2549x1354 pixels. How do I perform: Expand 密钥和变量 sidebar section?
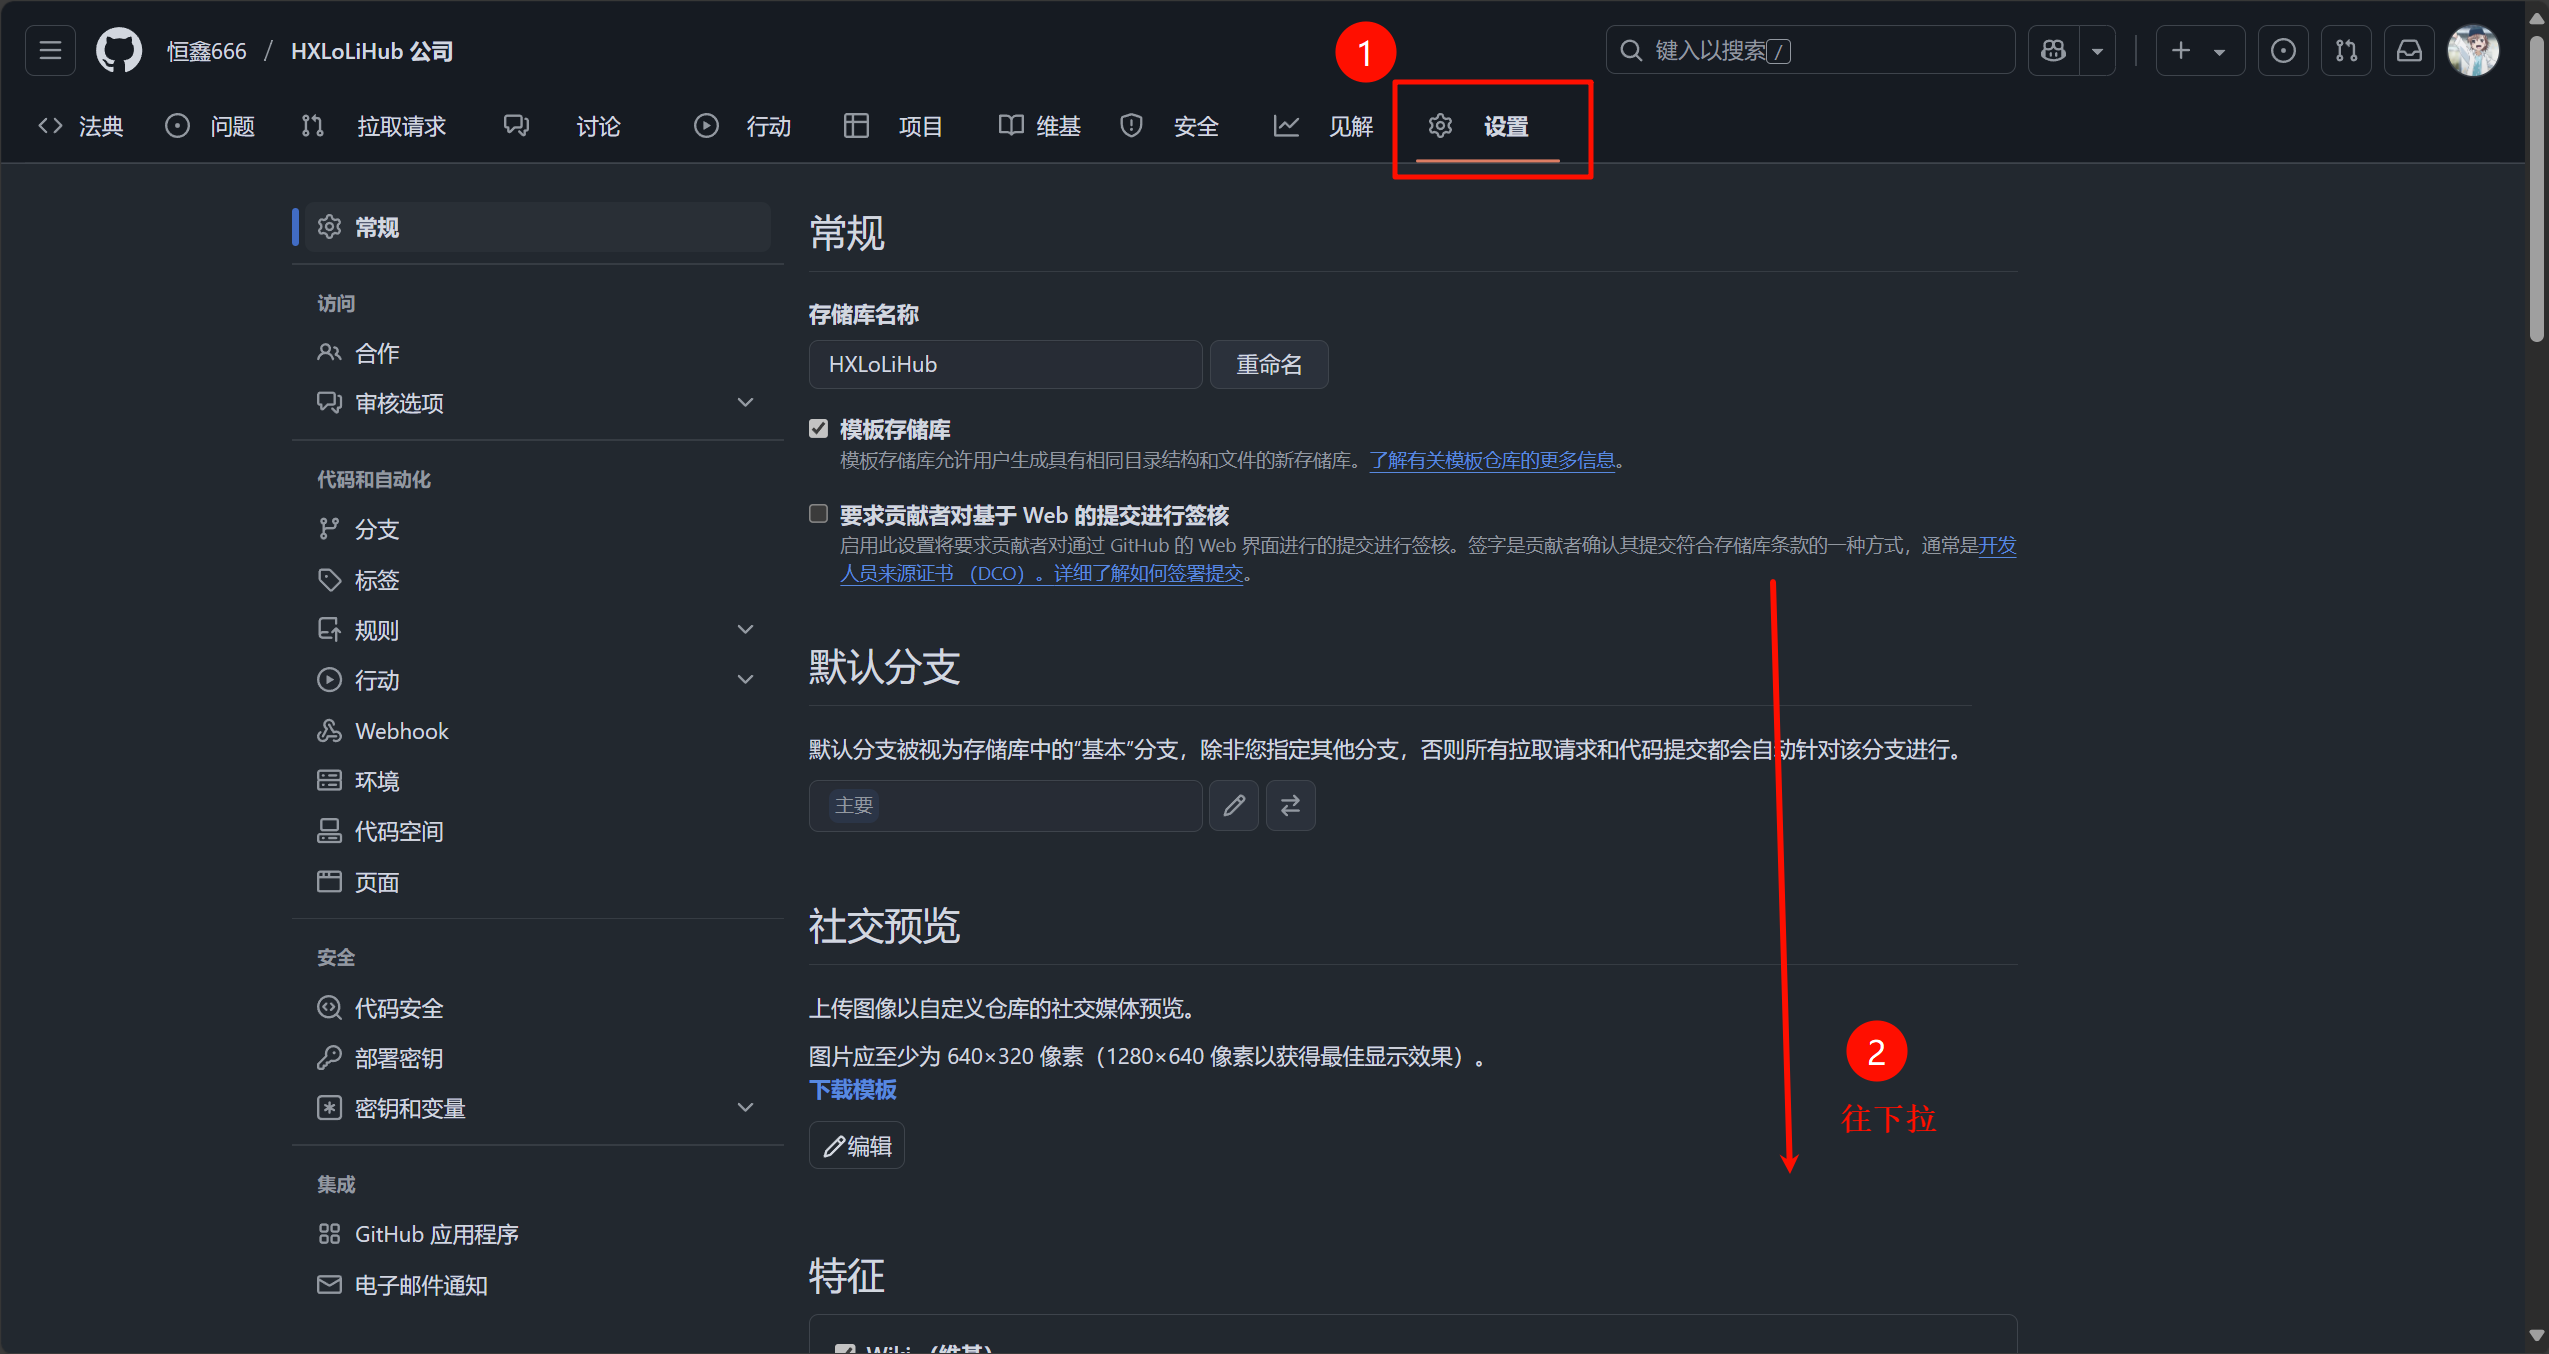tap(538, 1108)
